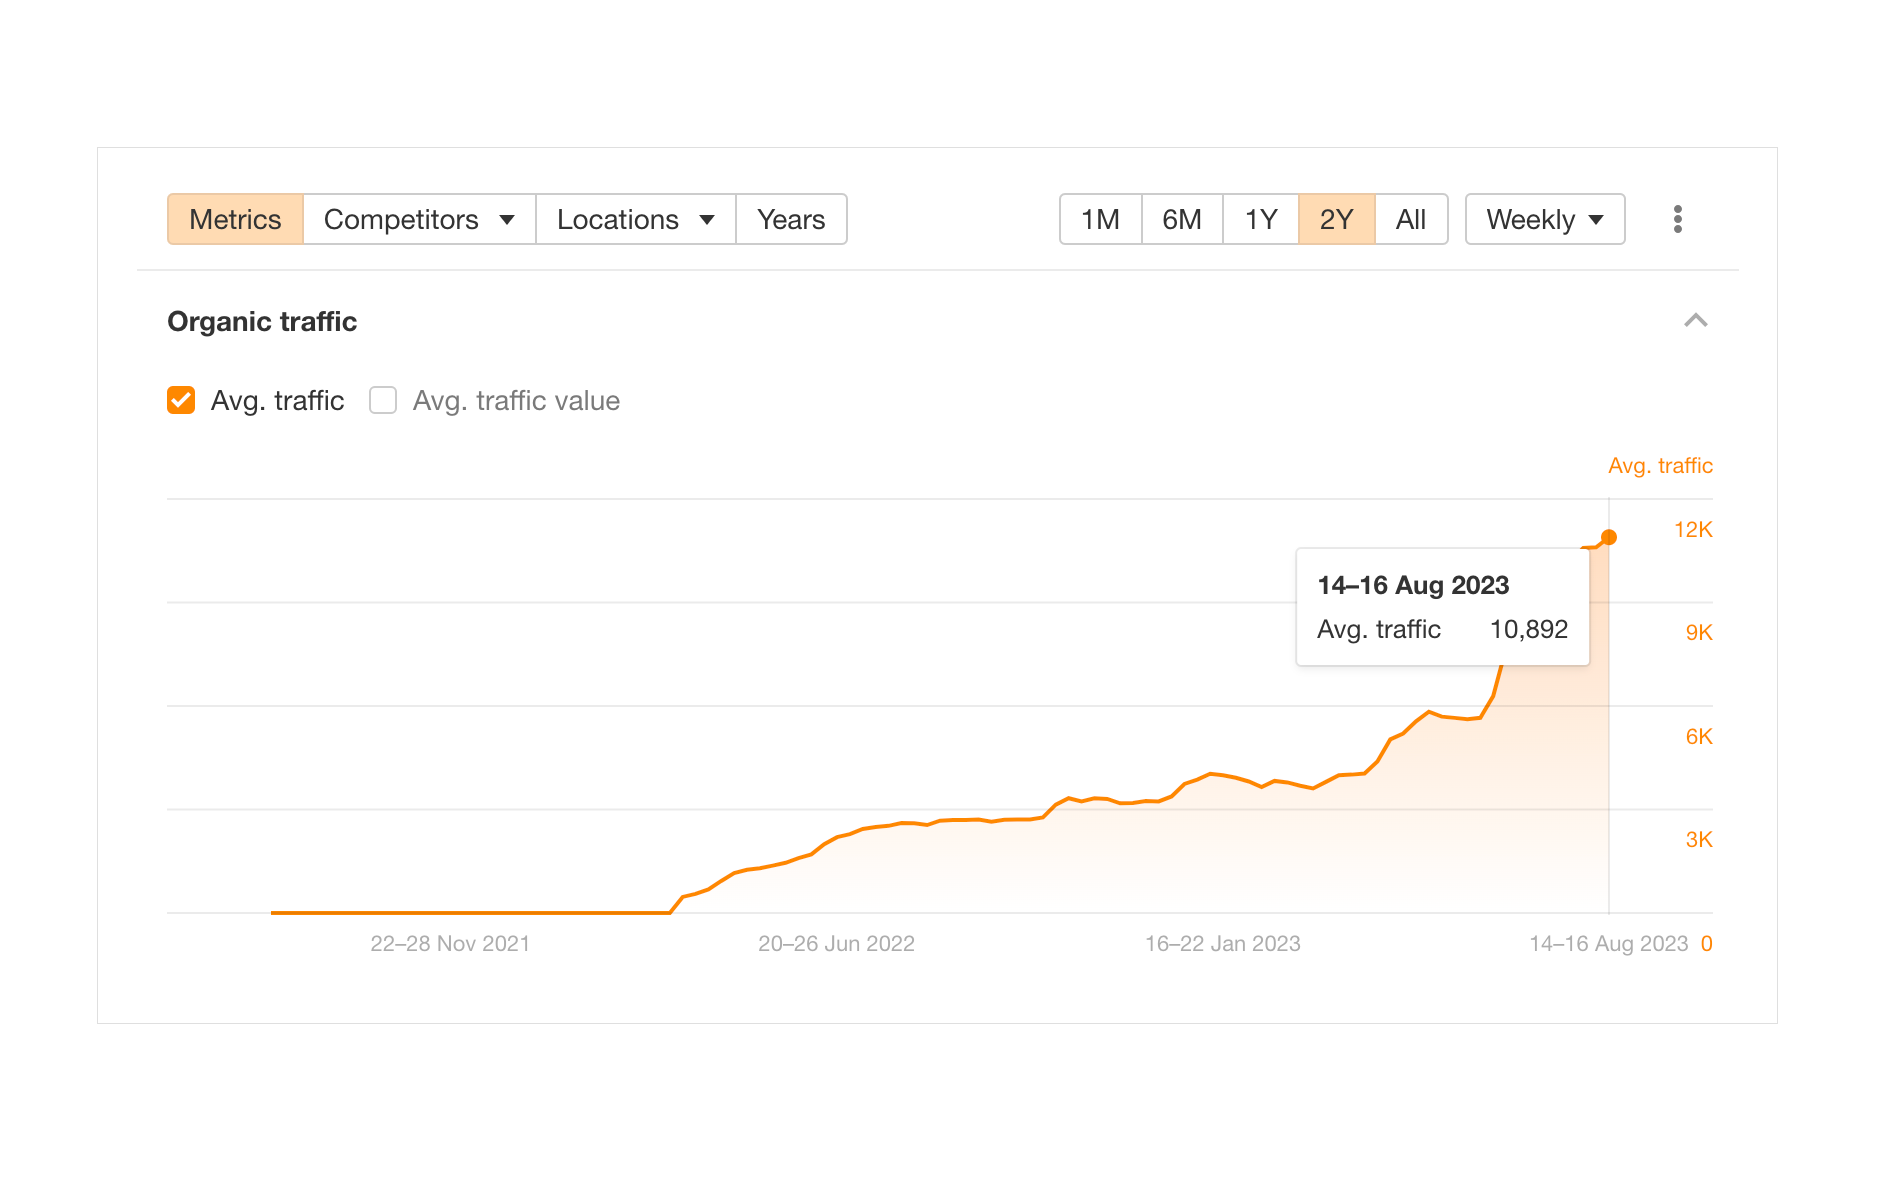Open the Locations dropdown
The image size is (1886, 1180).
[x=636, y=219]
